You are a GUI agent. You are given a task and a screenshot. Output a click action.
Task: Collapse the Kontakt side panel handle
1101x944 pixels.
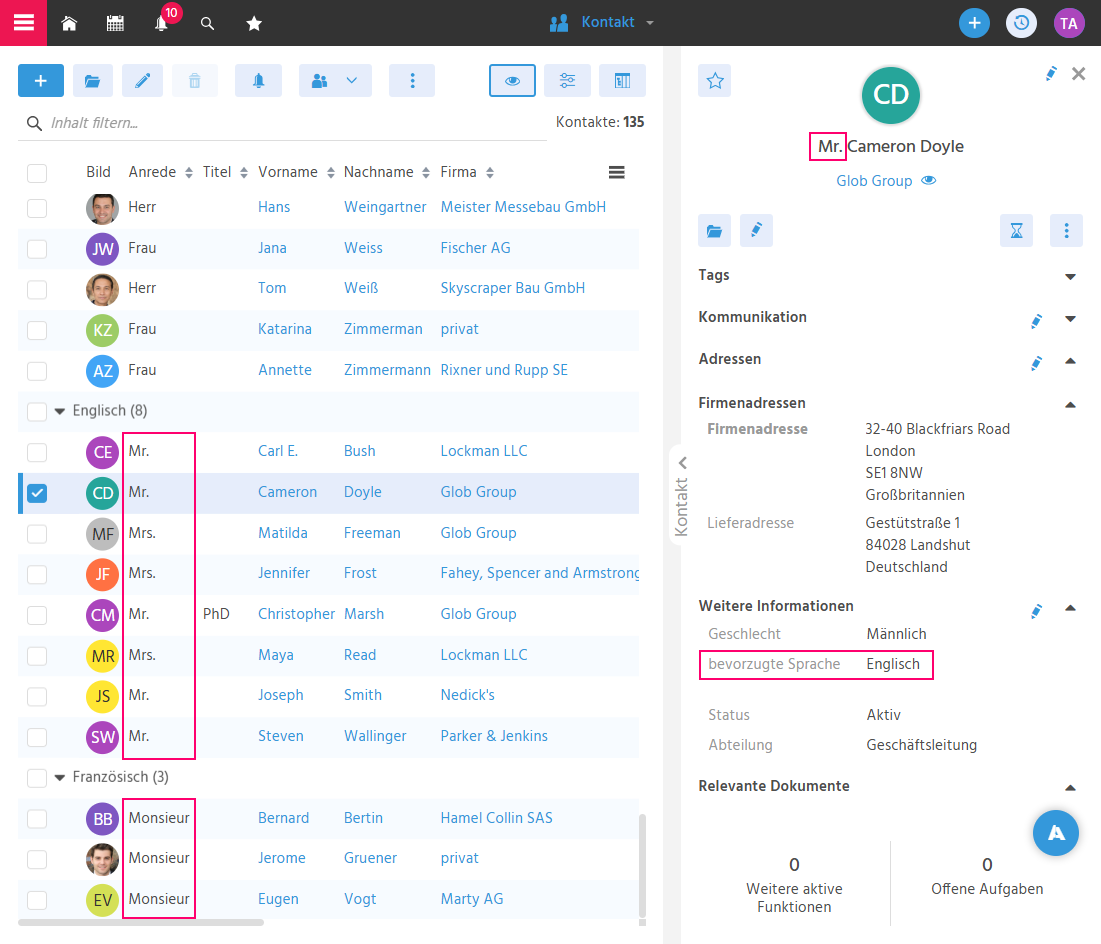[681, 495]
